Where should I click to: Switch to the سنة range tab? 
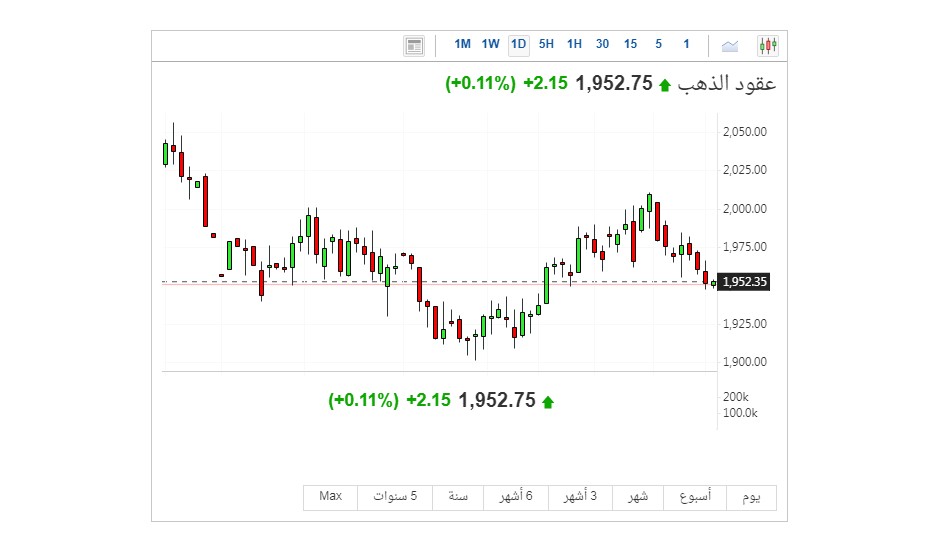pyautogui.click(x=459, y=497)
